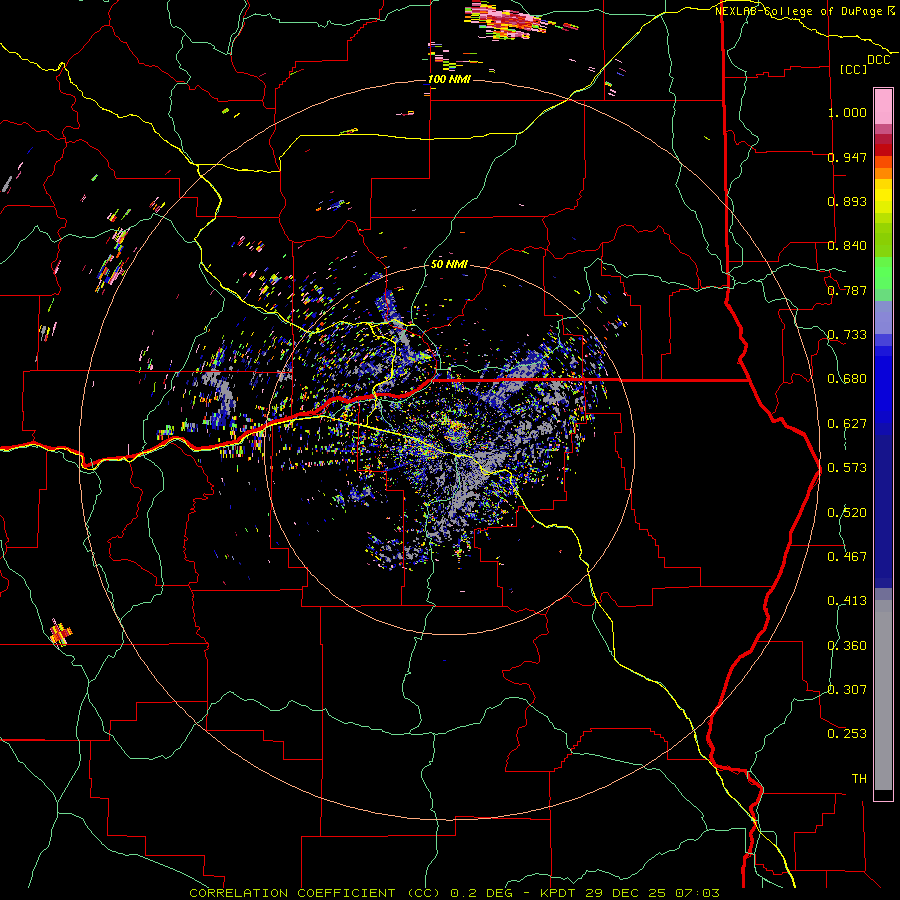Select the 0.520 scale value
900x900 pixels.
point(847,513)
